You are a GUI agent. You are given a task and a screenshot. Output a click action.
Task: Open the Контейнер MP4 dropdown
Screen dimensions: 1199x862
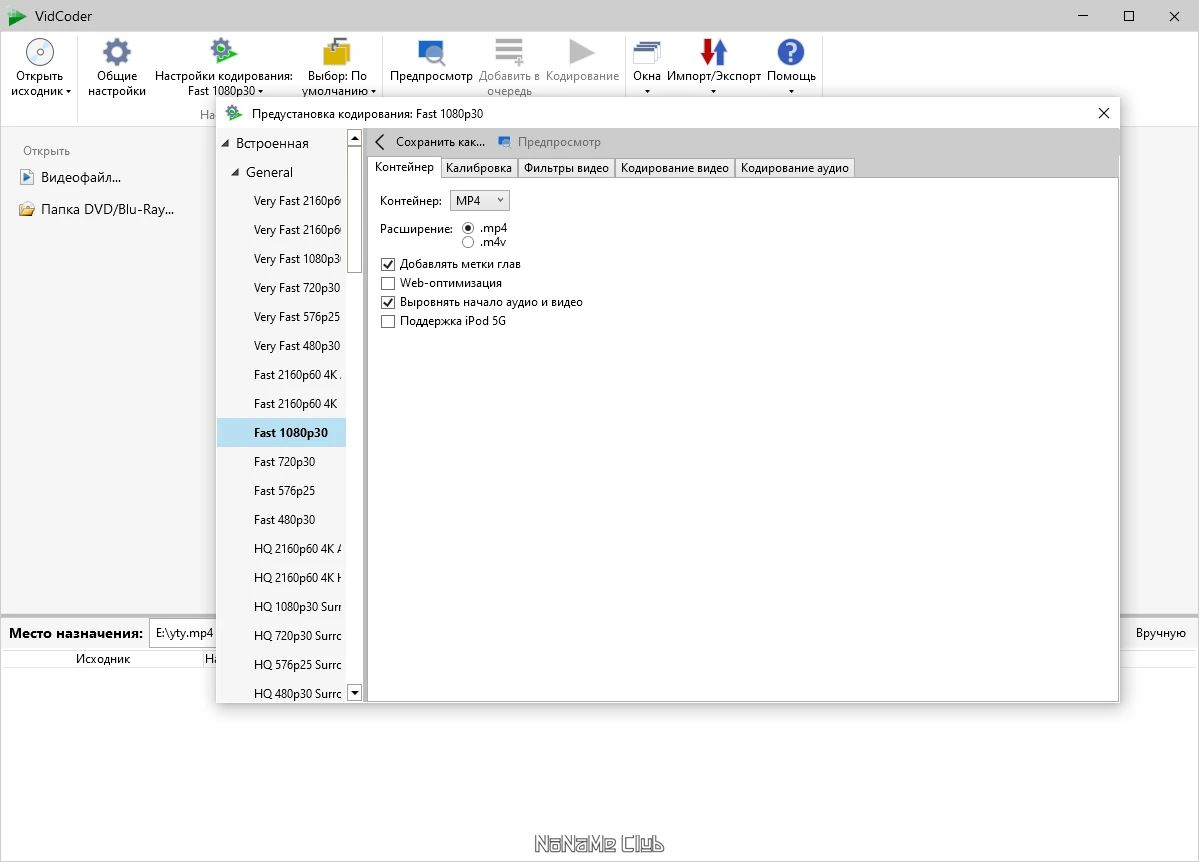tap(479, 200)
